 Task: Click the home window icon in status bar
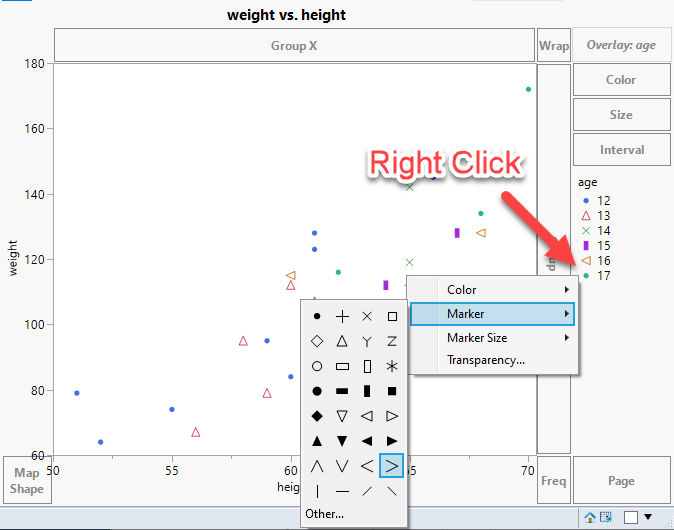coord(590,517)
